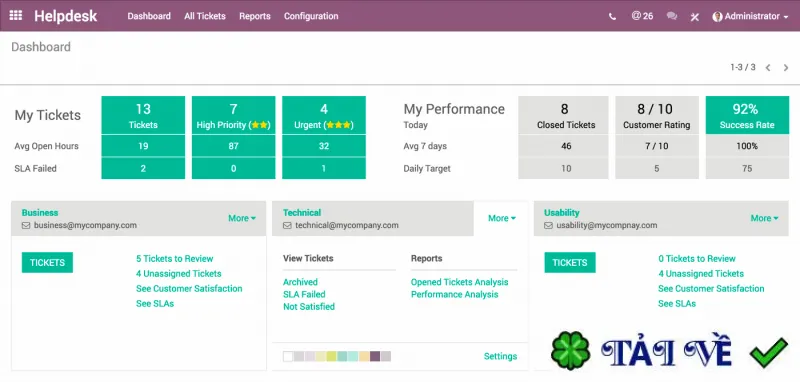The image size is (800, 382).
Task: Open Usability See SLAs link
Action: point(677,303)
